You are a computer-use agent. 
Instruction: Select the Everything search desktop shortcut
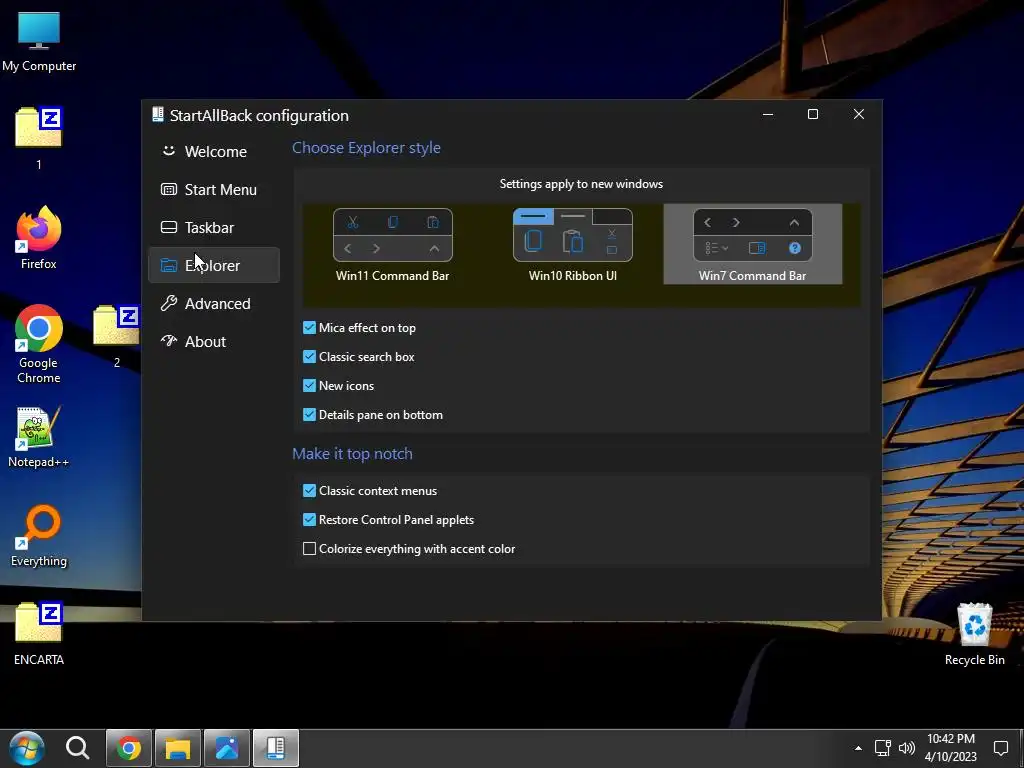pyautogui.click(x=39, y=536)
